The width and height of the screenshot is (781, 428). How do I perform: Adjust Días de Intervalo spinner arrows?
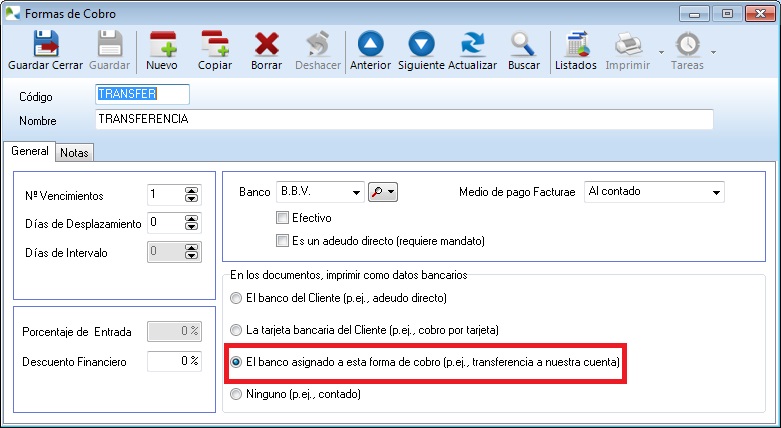[191, 252]
